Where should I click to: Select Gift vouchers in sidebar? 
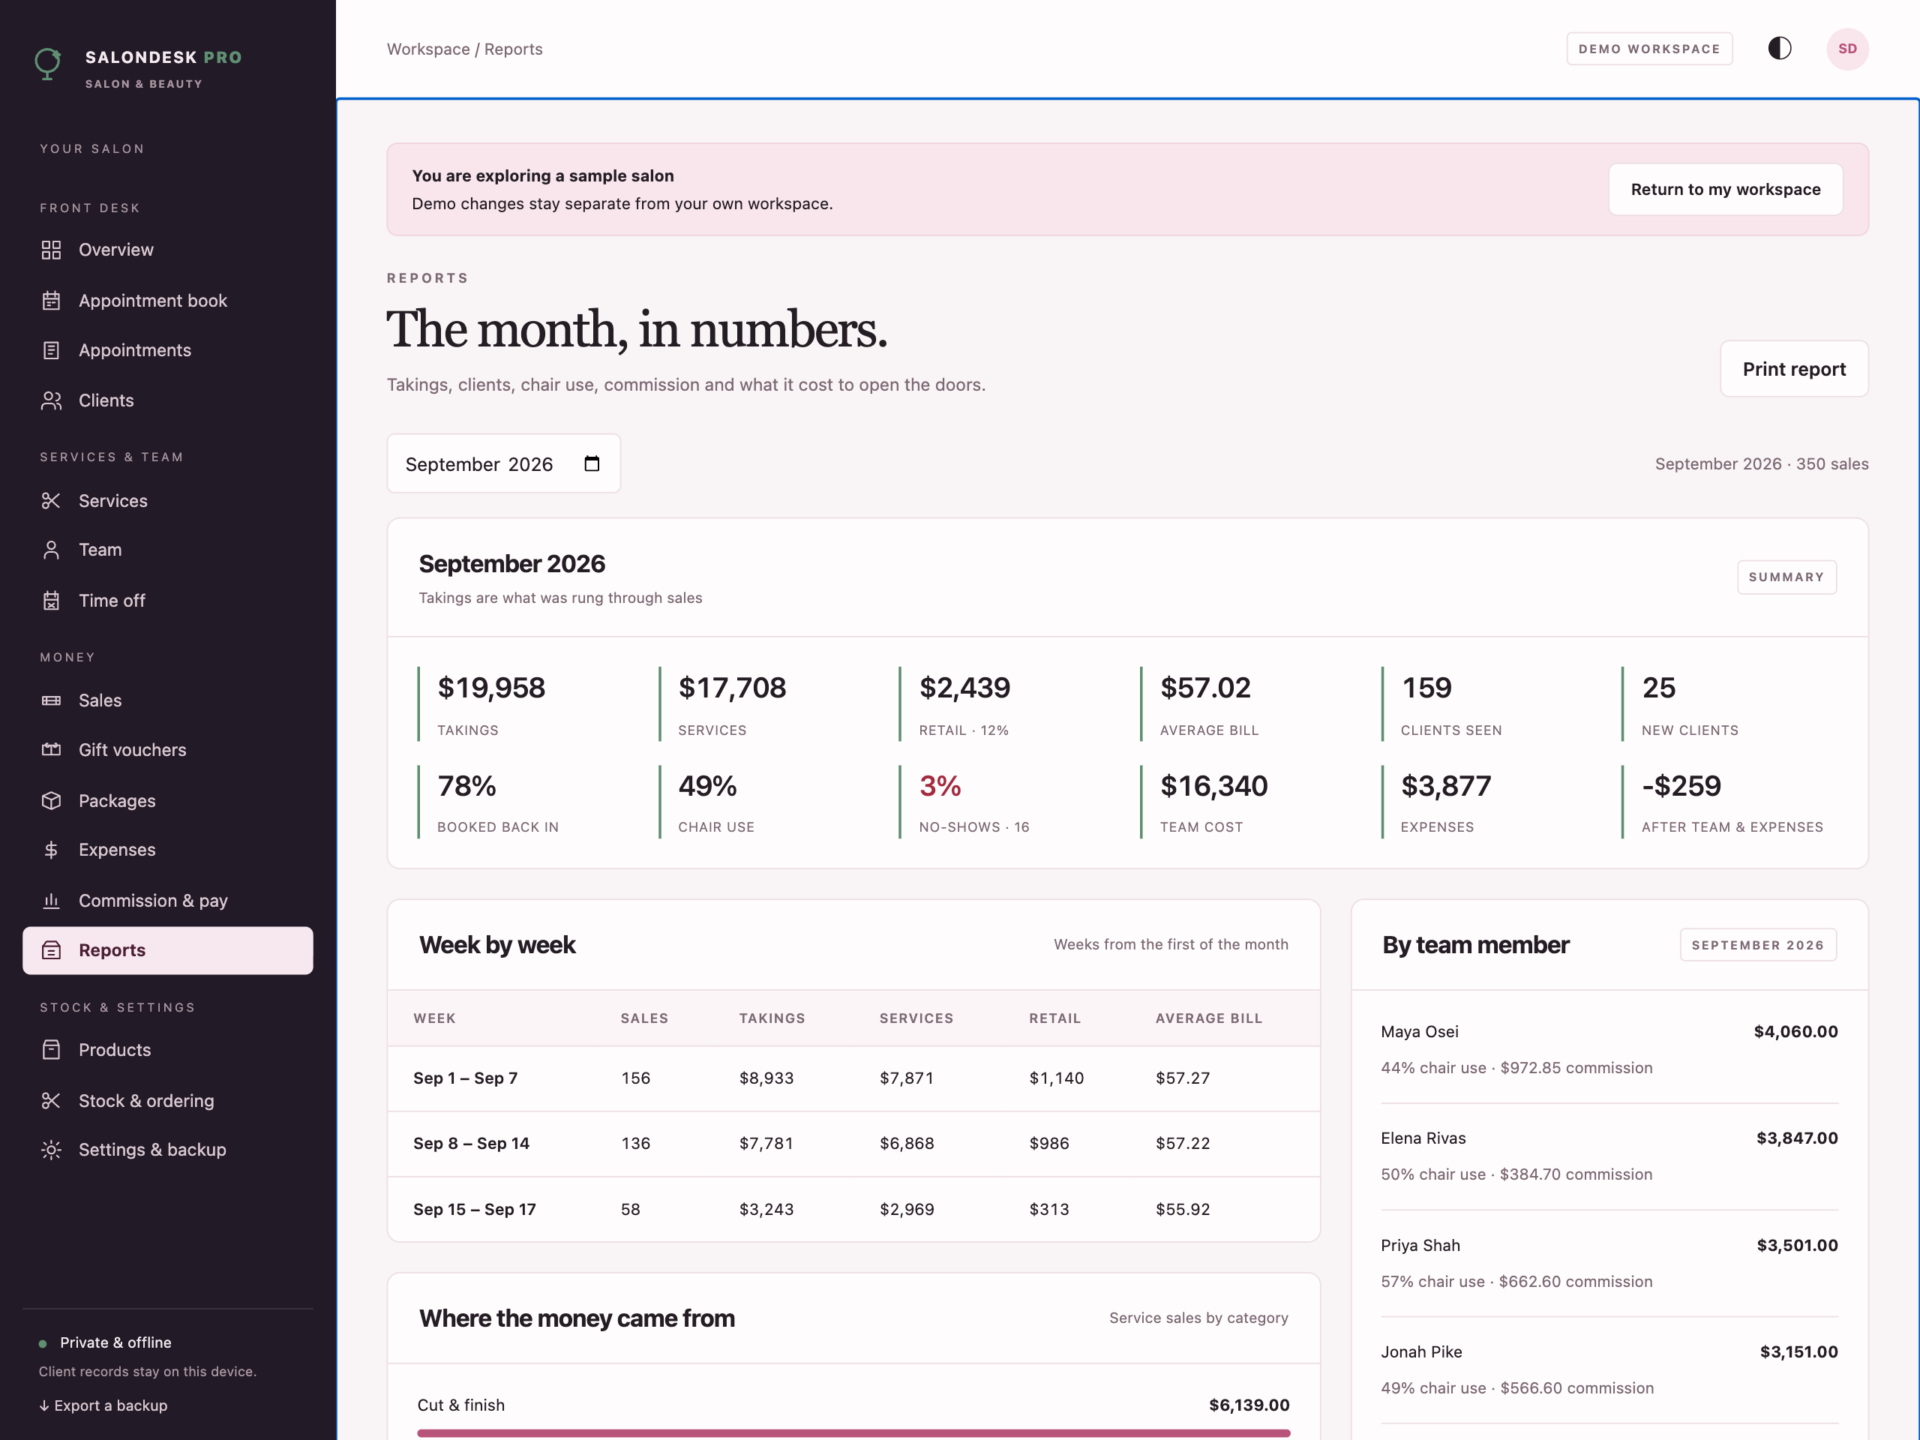point(168,750)
